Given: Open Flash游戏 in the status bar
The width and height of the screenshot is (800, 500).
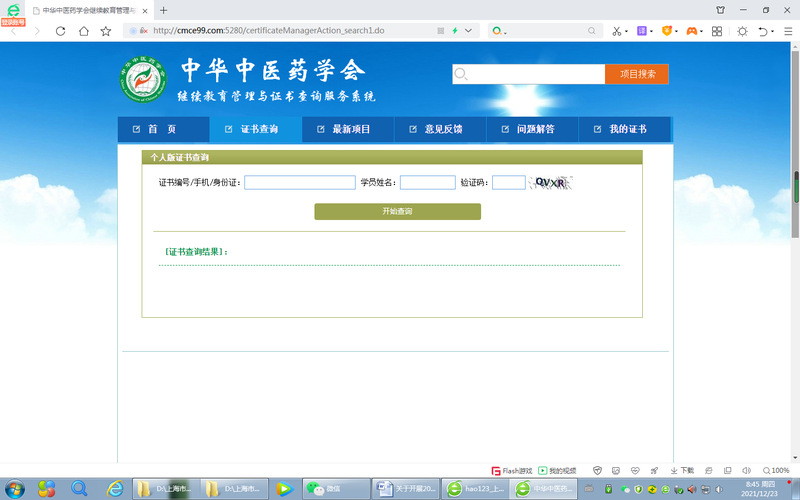Looking at the screenshot, I should [512, 470].
